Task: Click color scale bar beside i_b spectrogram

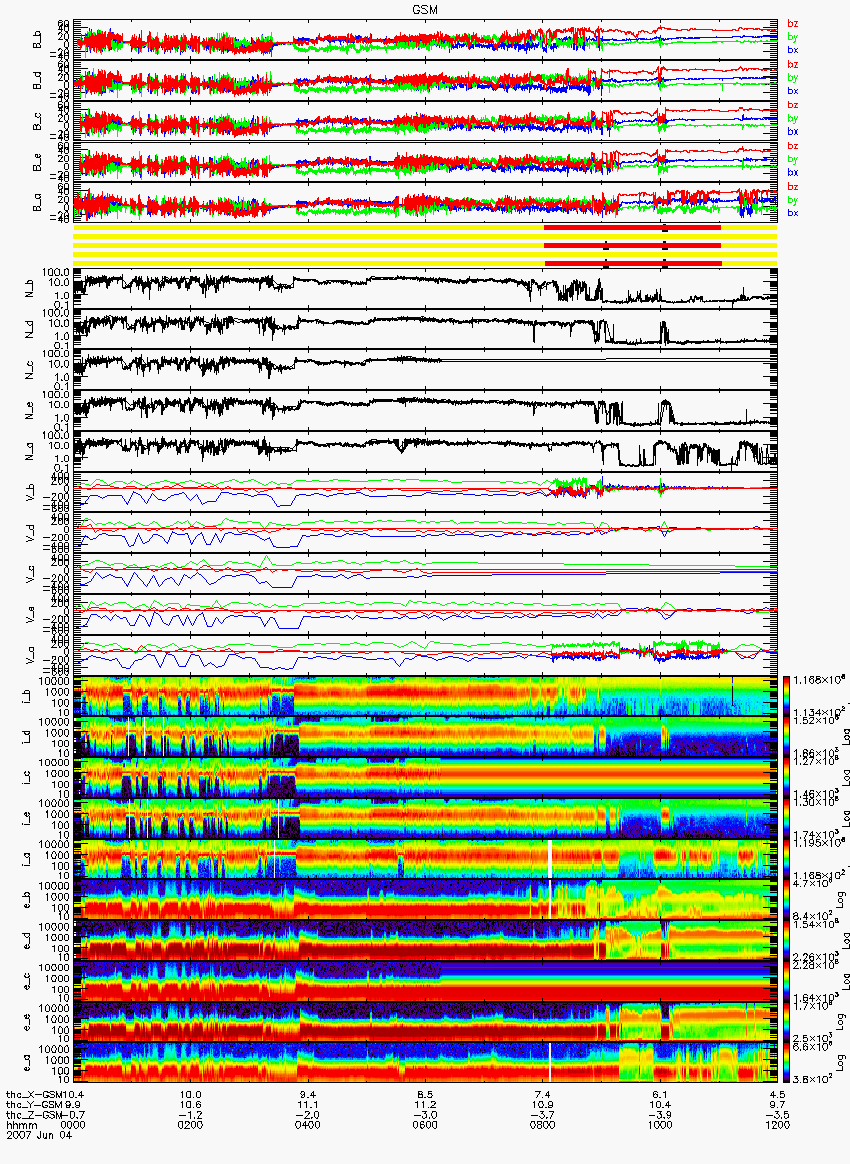Action: tap(788, 696)
